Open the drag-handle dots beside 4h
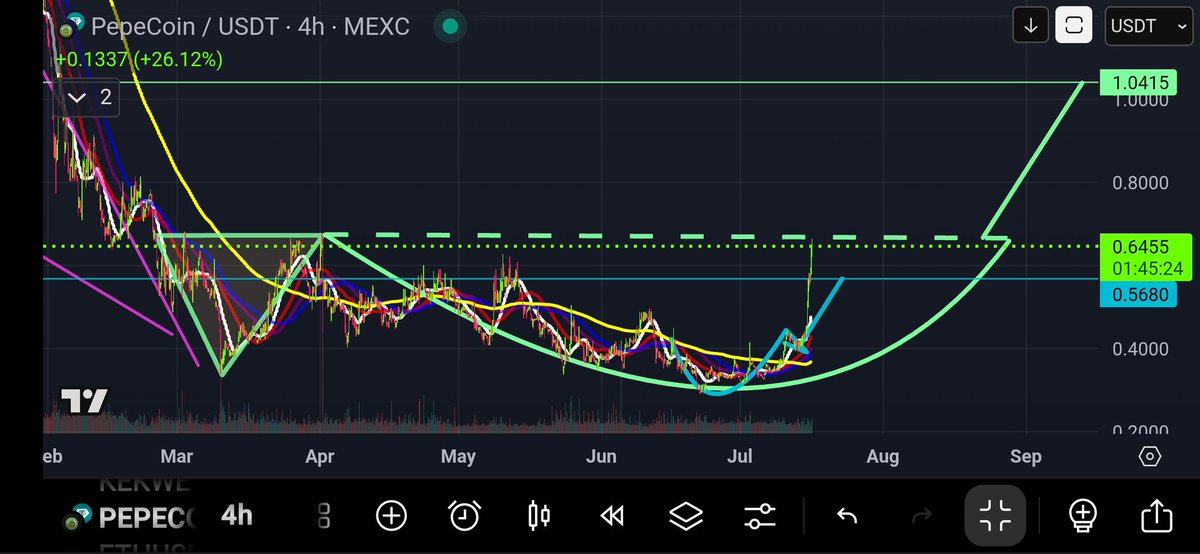 (324, 516)
